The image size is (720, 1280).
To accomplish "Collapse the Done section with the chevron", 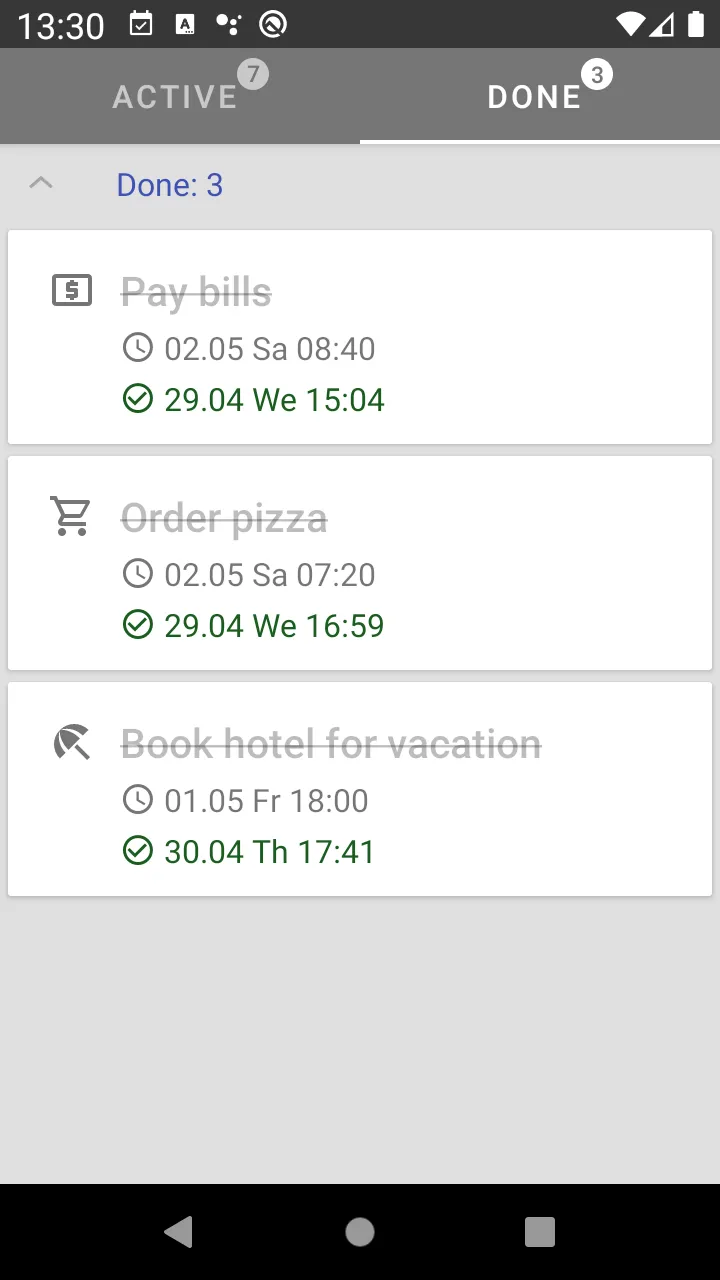I will pos(41,184).
